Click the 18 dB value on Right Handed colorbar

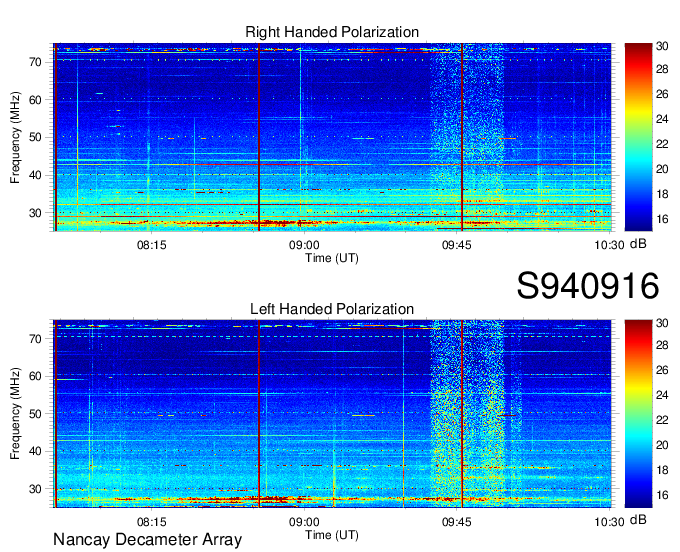[662, 194]
